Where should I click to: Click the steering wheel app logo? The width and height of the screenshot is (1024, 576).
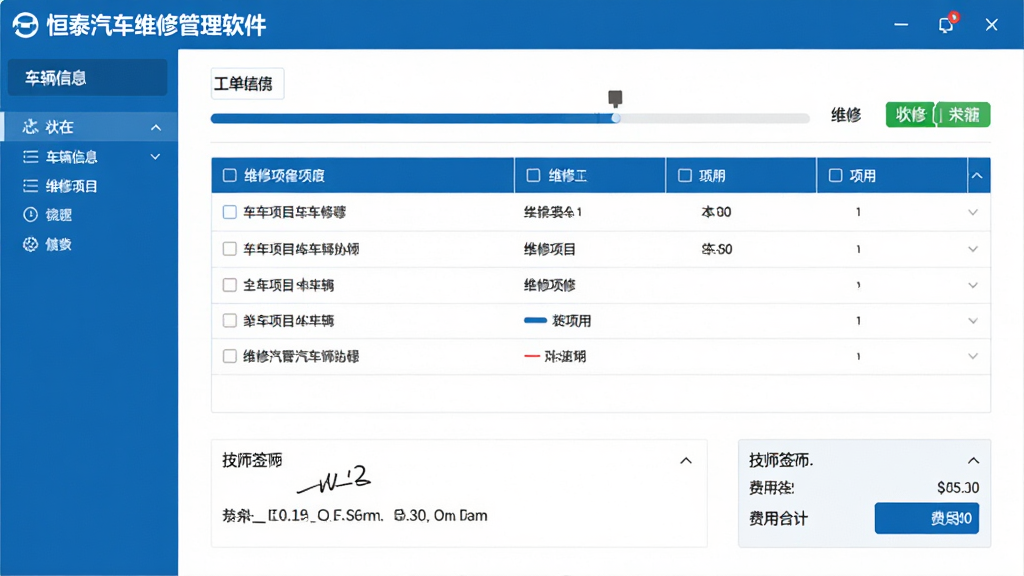coord(25,25)
